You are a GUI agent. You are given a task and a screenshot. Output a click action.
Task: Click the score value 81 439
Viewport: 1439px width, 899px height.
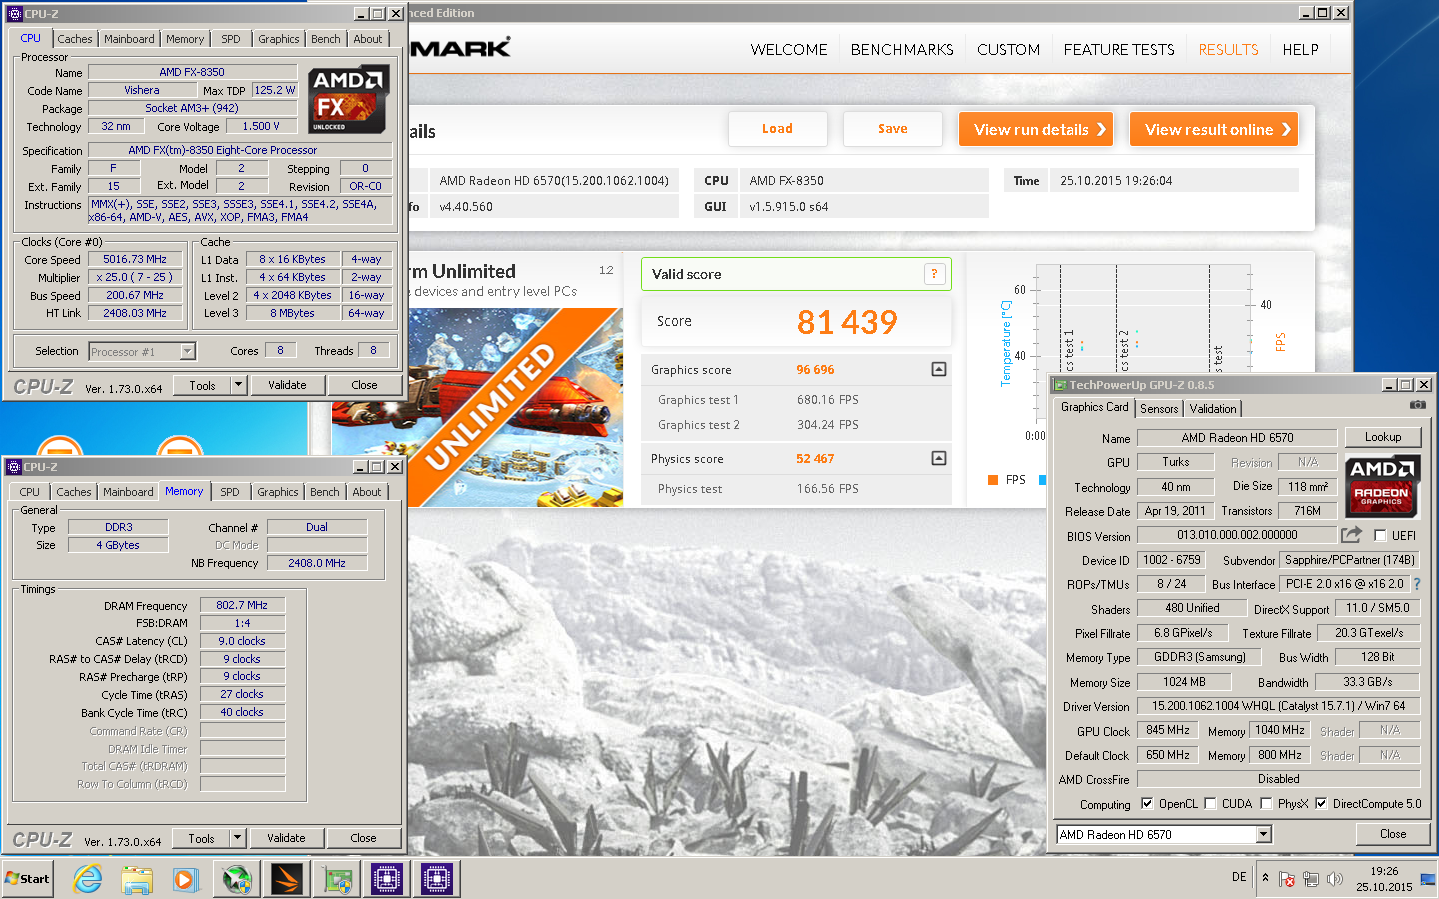tap(847, 322)
